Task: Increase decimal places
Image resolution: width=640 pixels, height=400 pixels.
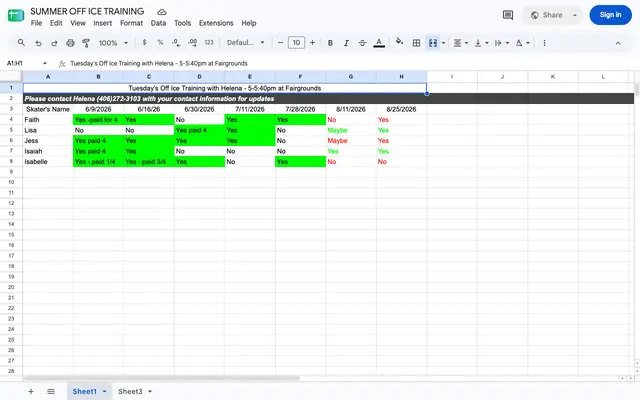Action: pyautogui.click(x=192, y=42)
